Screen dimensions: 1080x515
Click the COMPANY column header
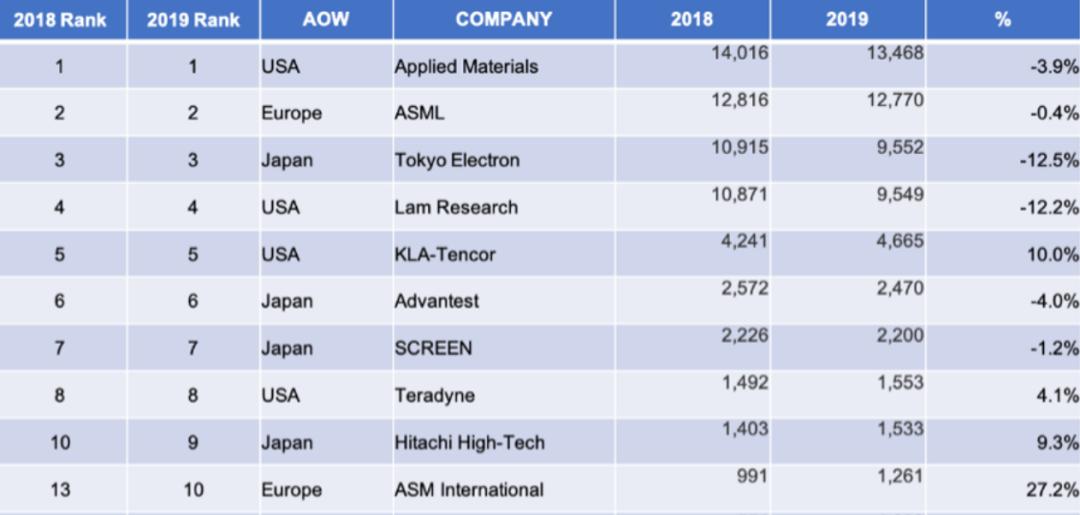[503, 19]
